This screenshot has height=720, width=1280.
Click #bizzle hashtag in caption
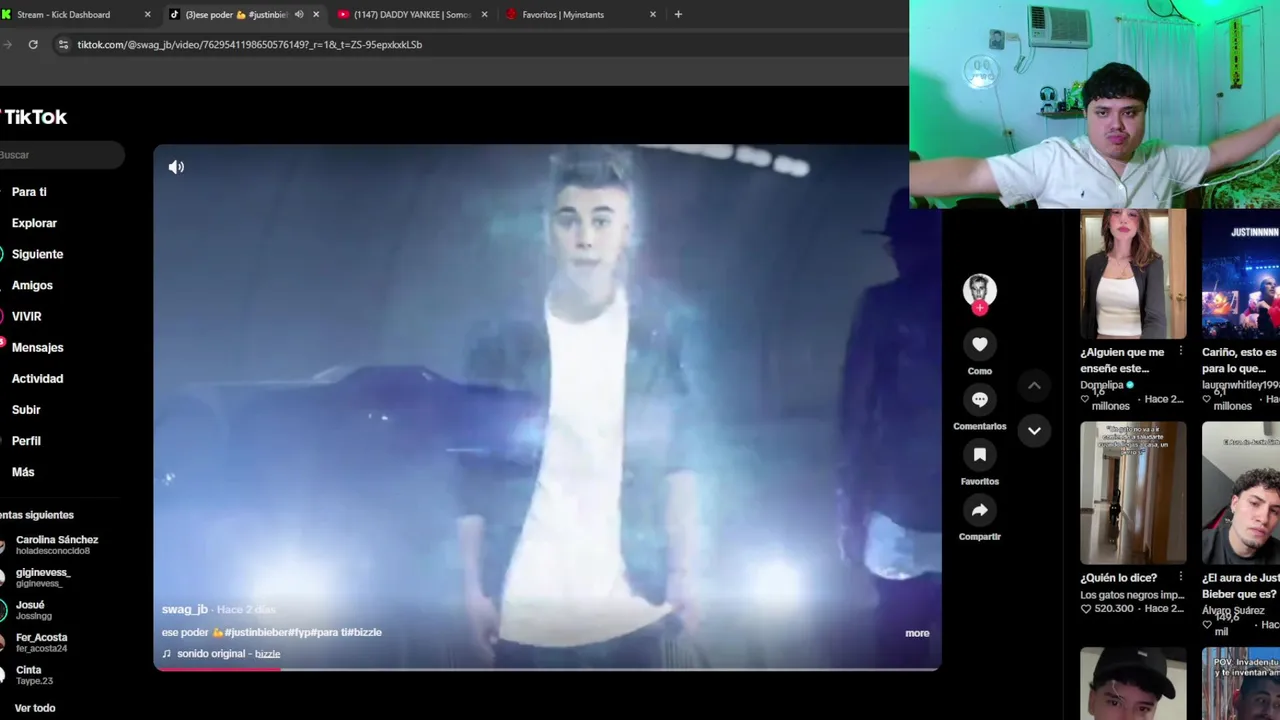(x=364, y=632)
